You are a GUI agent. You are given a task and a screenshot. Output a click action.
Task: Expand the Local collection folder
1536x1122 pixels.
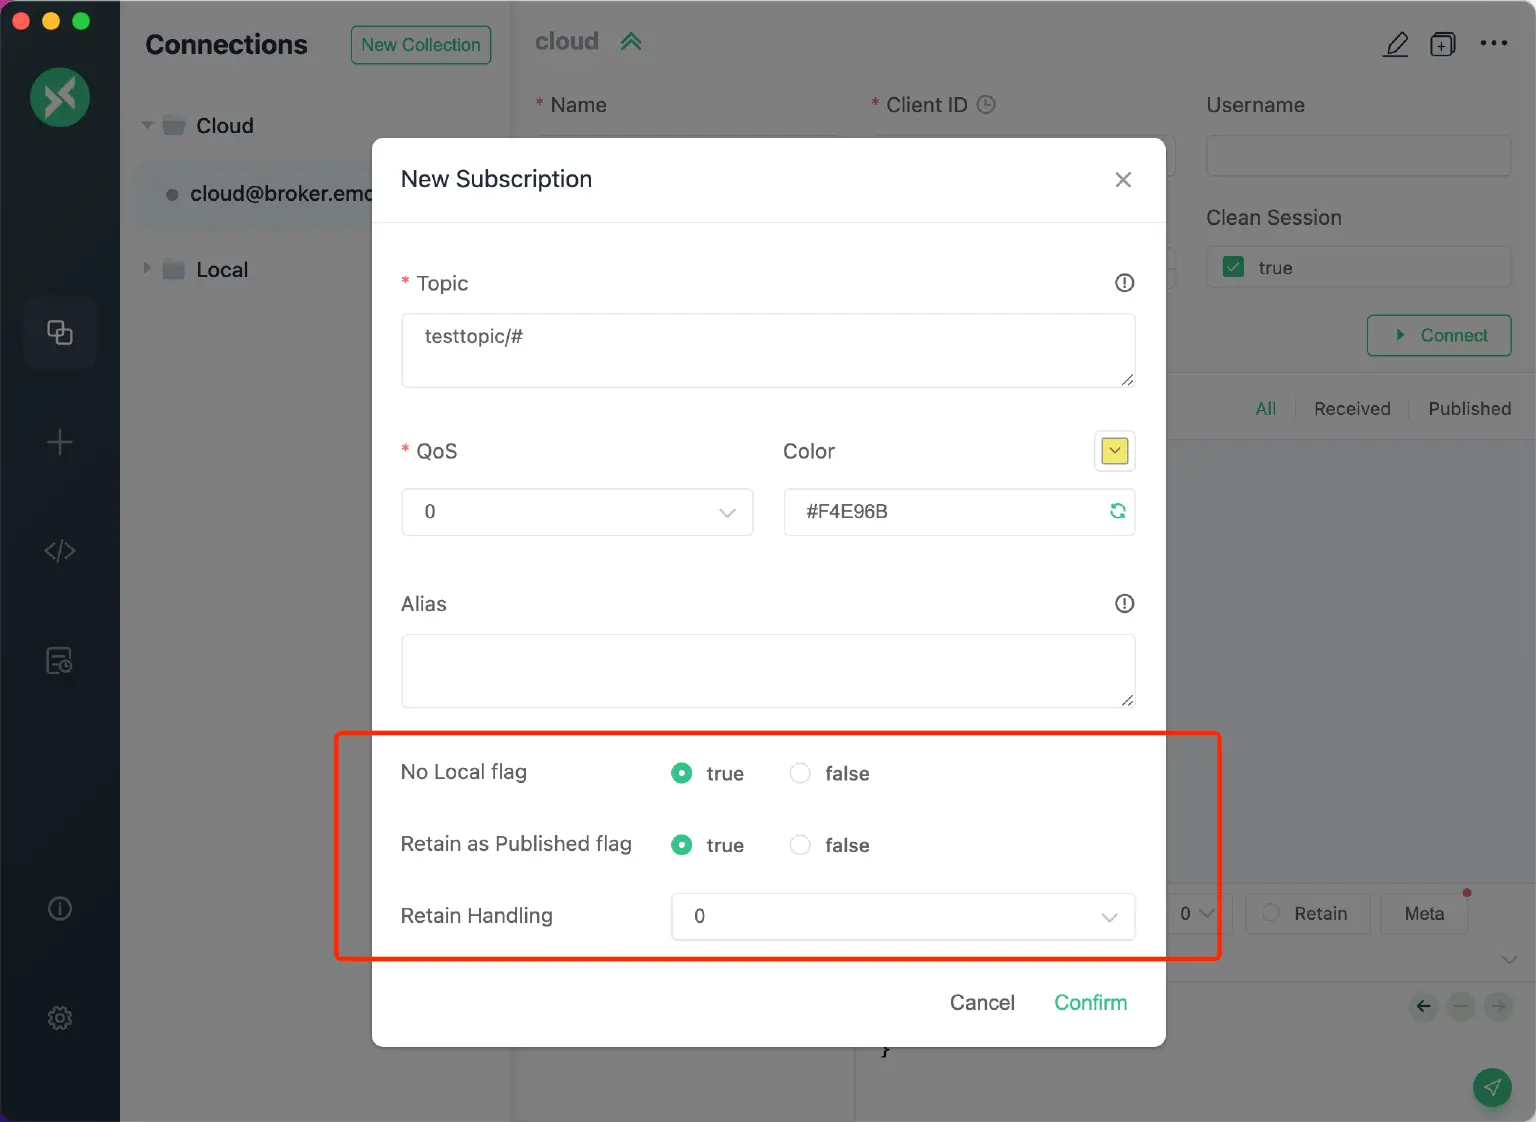click(x=146, y=268)
